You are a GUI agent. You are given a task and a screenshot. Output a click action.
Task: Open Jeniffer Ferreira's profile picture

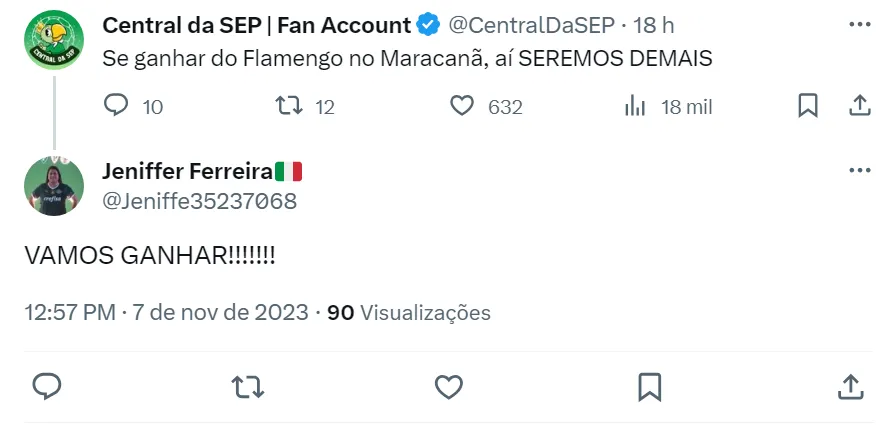(53, 186)
